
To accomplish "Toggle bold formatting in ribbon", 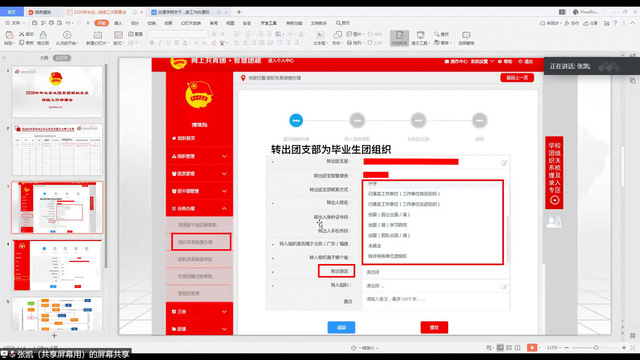I will [151, 42].
